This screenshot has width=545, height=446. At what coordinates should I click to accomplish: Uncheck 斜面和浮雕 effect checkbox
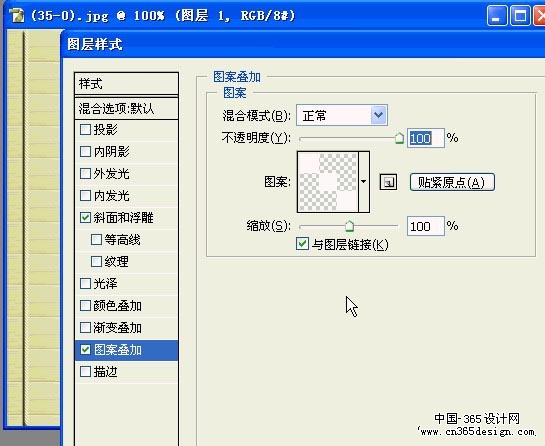click(x=85, y=218)
